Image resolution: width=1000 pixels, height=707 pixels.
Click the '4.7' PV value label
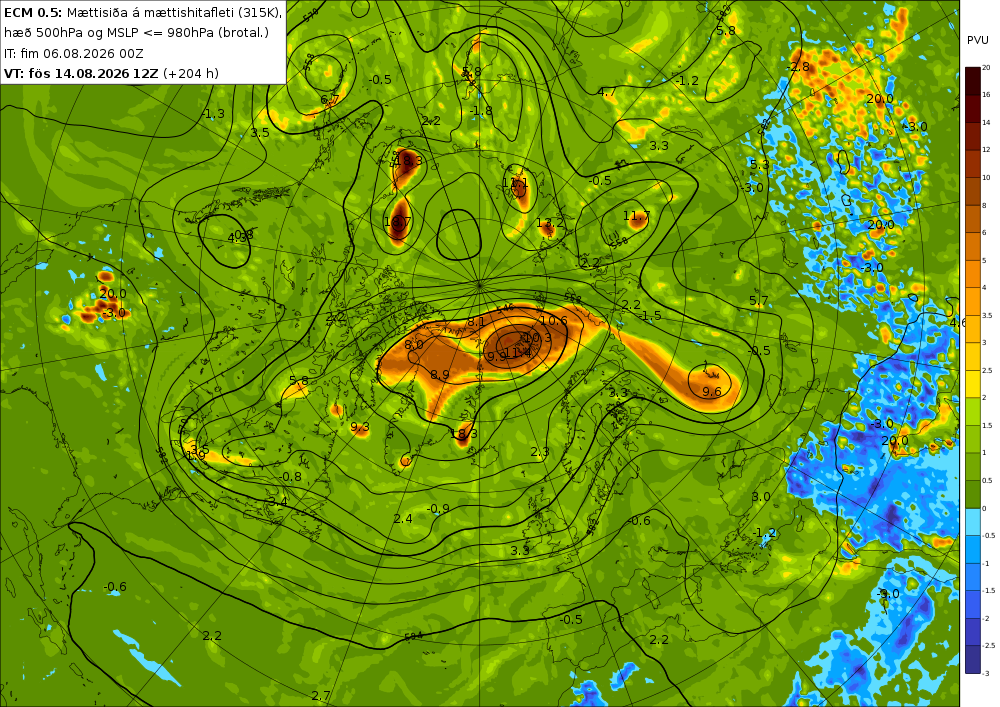tap(607, 92)
